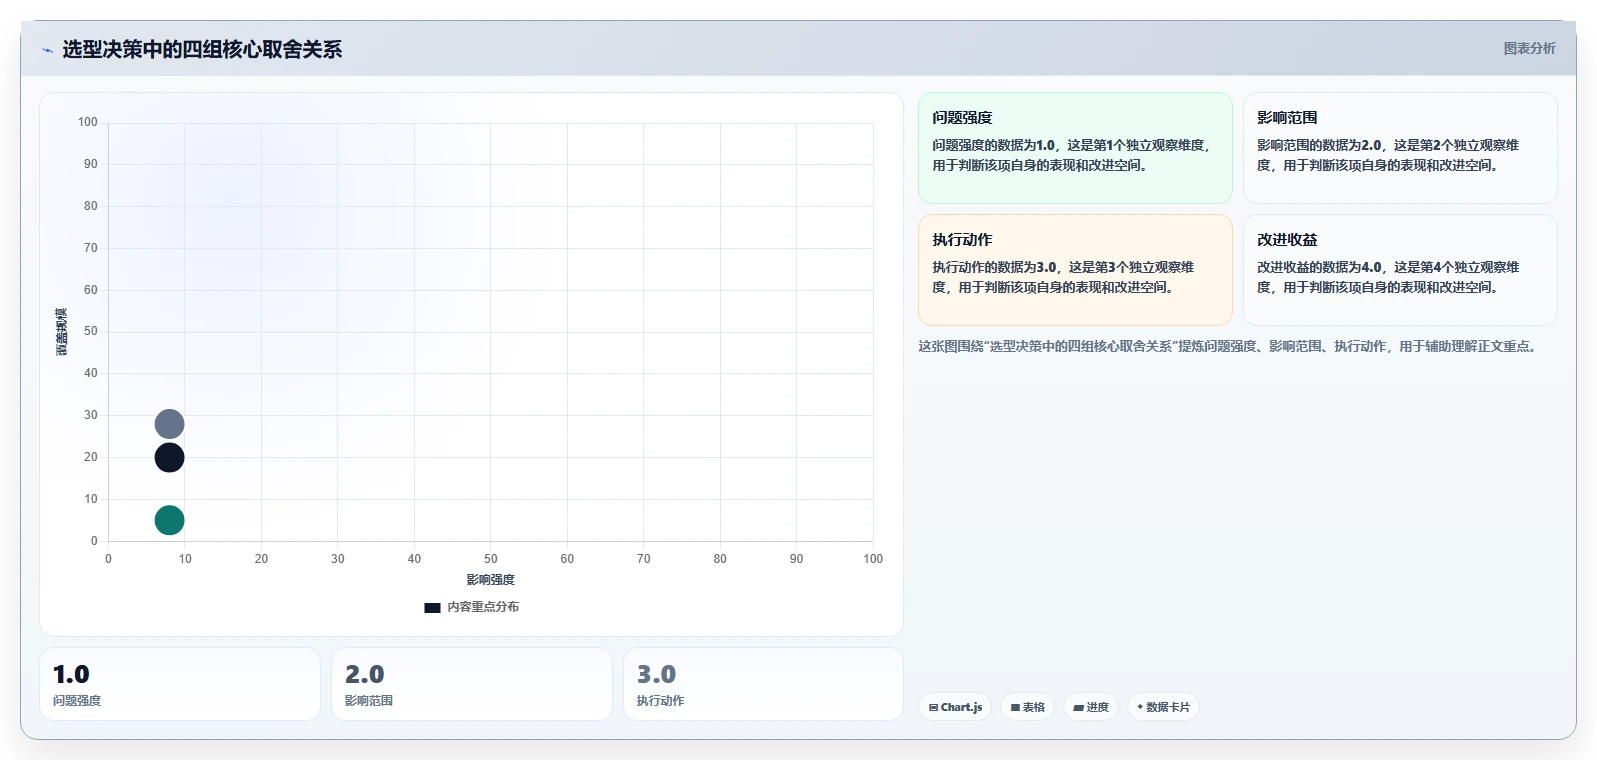Click the page title 选型决策中的四组核心取舍关系
1597x760 pixels.
tap(202, 49)
